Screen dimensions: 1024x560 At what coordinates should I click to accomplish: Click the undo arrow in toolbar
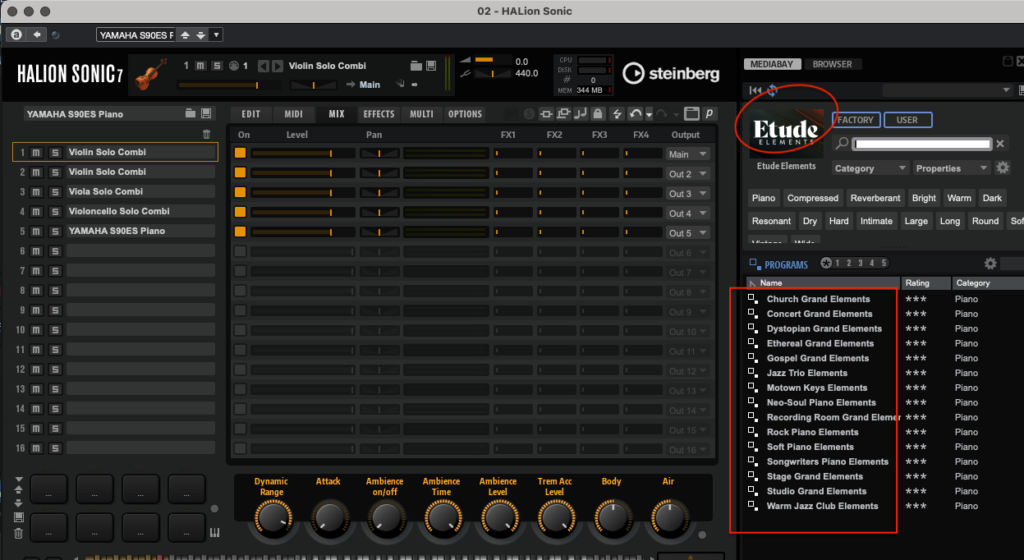point(634,114)
